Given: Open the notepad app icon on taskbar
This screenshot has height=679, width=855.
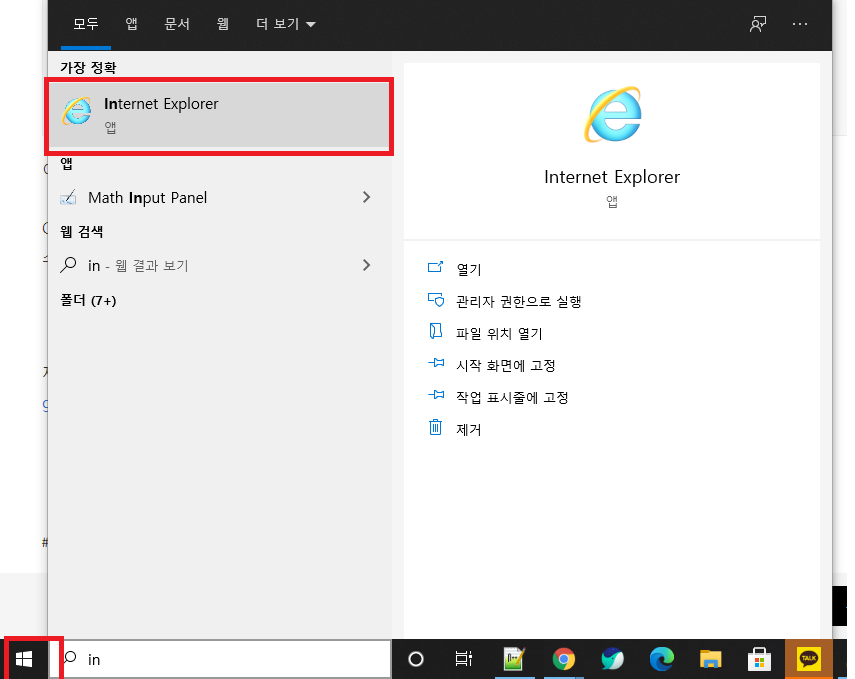Looking at the screenshot, I should click(x=514, y=659).
